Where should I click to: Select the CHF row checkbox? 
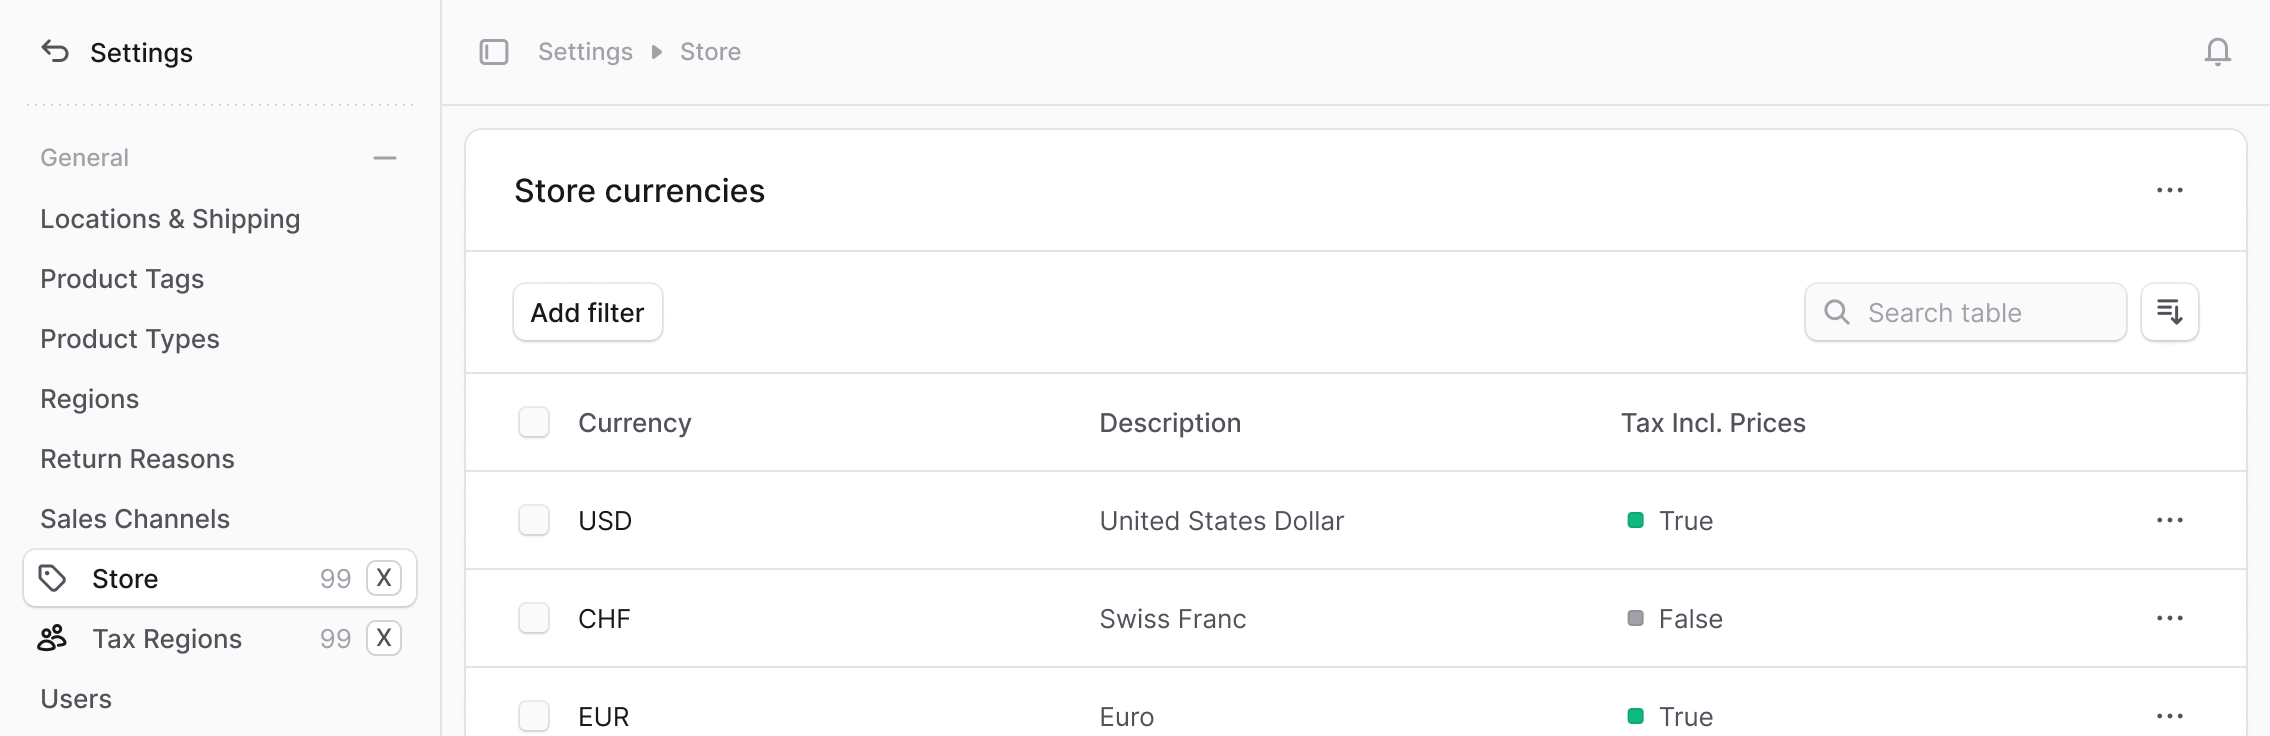click(534, 618)
